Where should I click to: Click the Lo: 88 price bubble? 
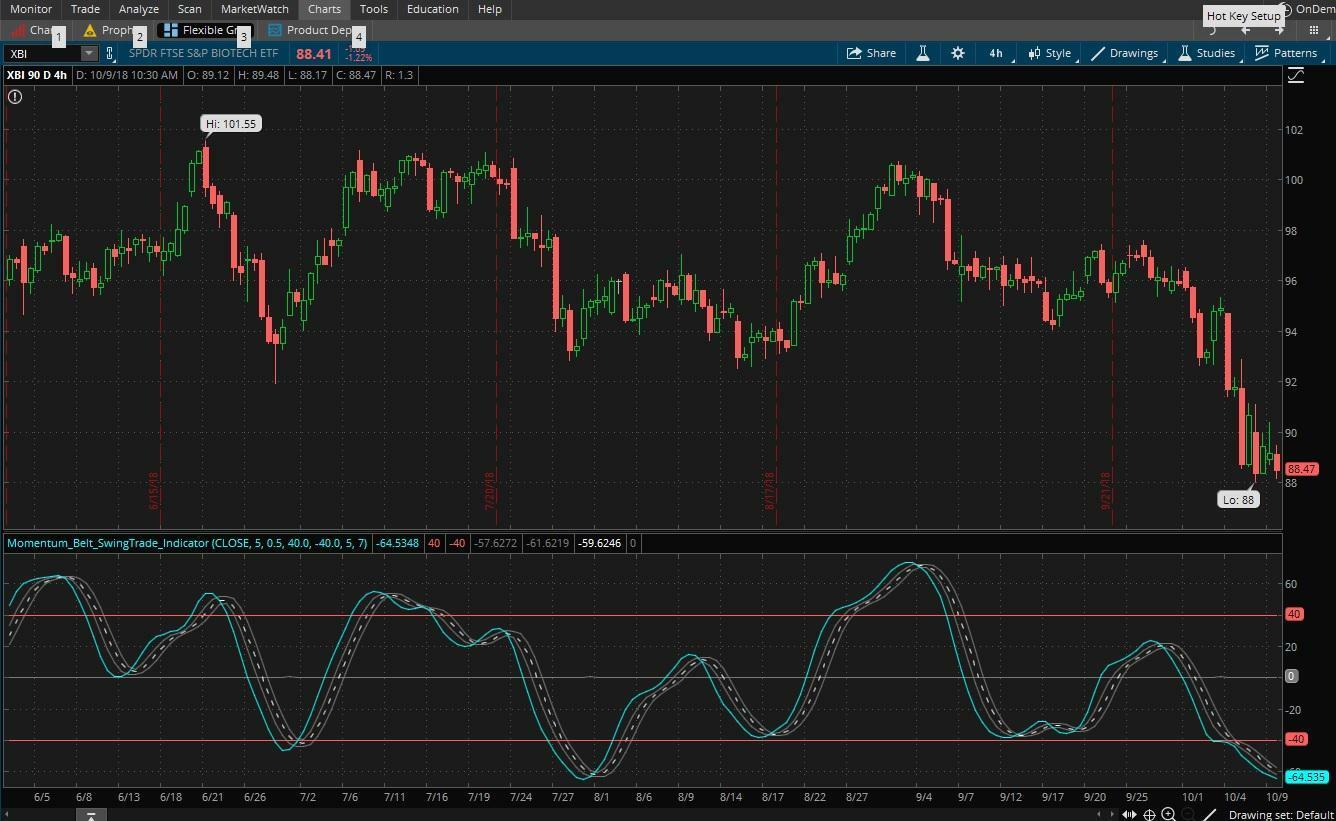1238,499
